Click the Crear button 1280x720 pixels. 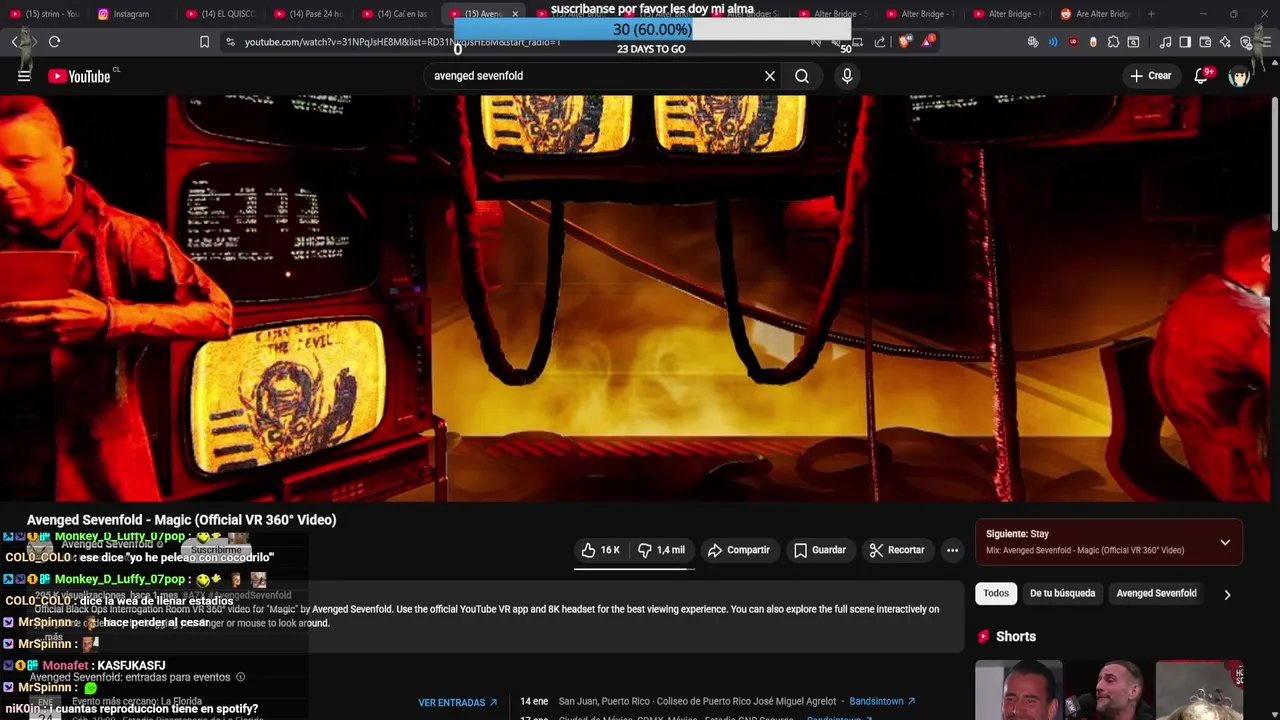click(x=1150, y=76)
